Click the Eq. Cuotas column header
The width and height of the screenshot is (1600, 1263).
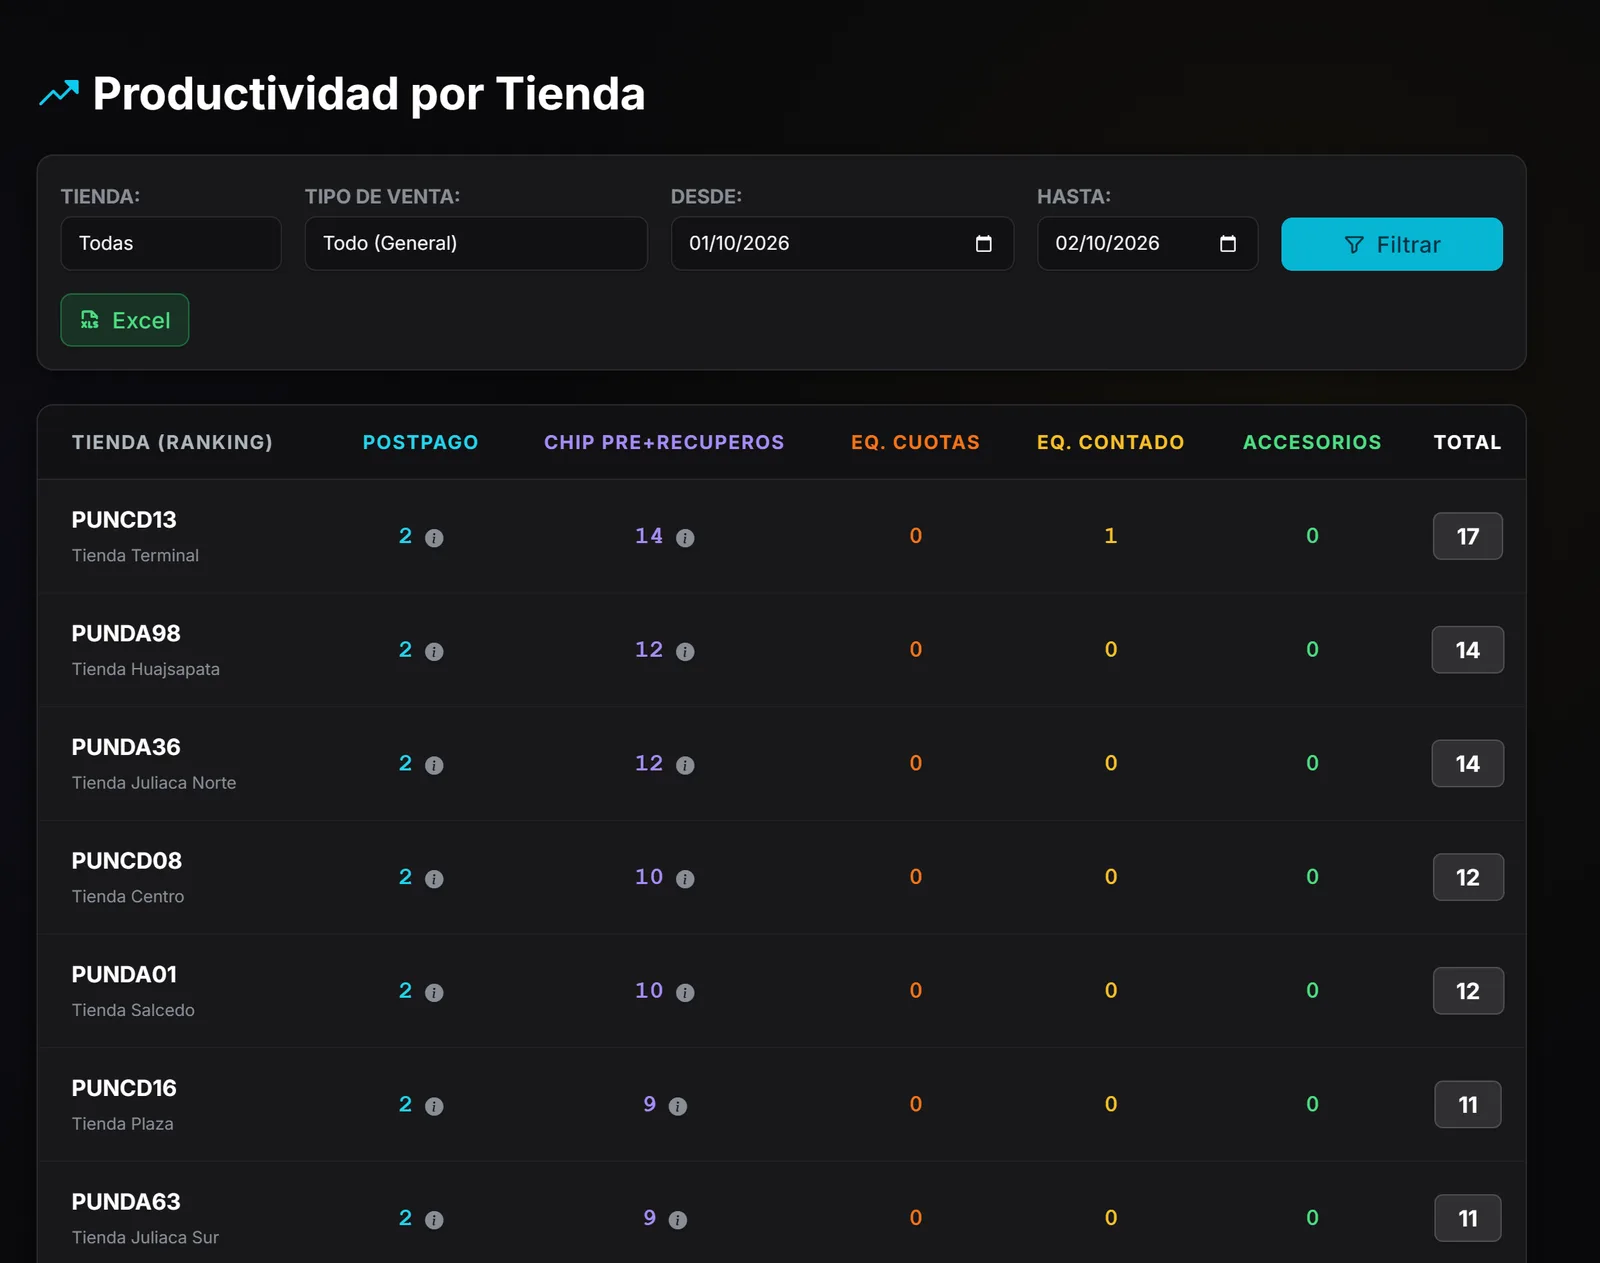(x=915, y=442)
